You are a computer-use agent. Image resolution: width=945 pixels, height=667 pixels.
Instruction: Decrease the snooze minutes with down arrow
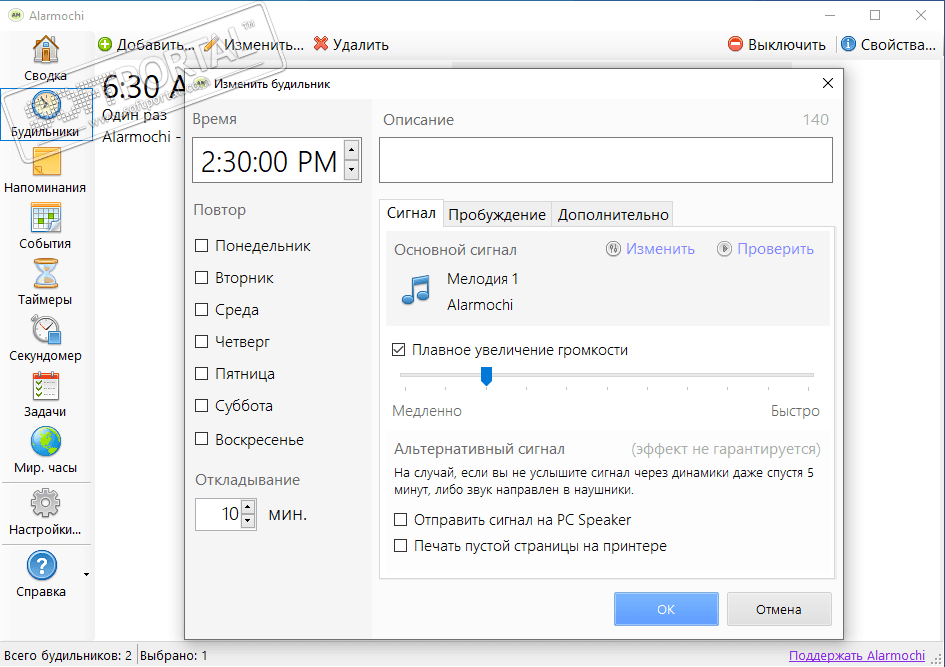(x=249, y=521)
